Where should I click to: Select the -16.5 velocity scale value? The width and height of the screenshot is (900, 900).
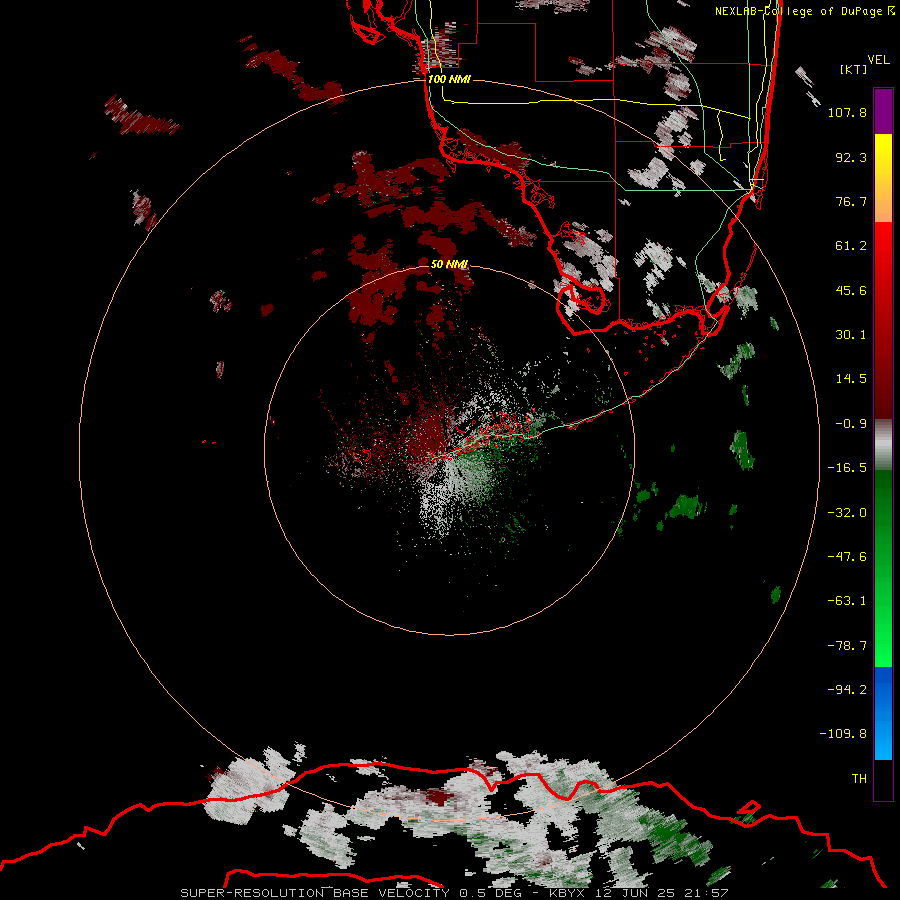pyautogui.click(x=847, y=468)
